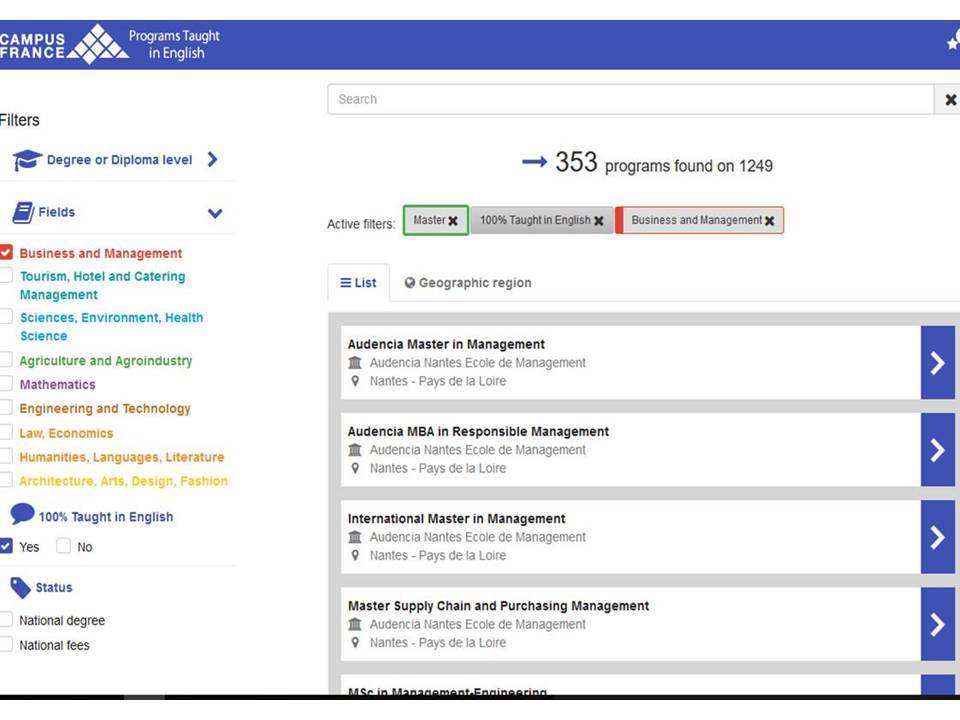Remove the Master active filter
The image size is (960, 720).
453,221
